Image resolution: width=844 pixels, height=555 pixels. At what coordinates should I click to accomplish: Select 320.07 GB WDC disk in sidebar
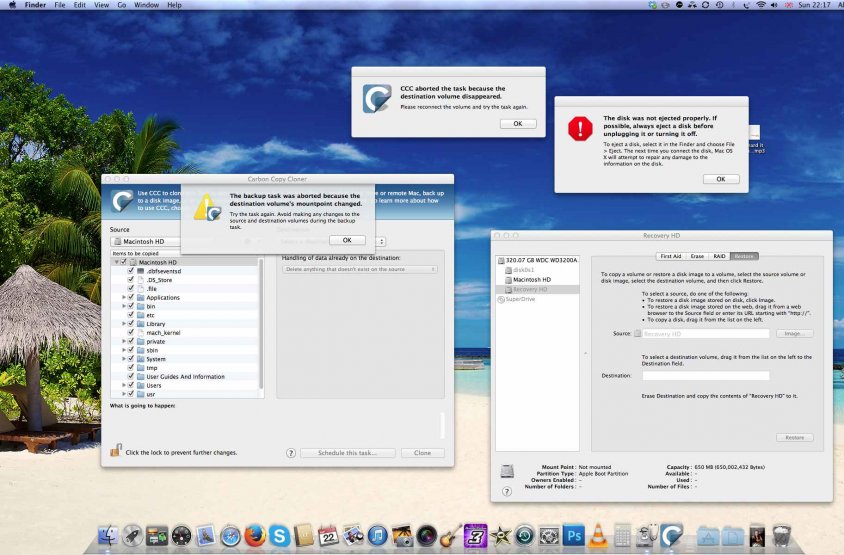coord(541,260)
